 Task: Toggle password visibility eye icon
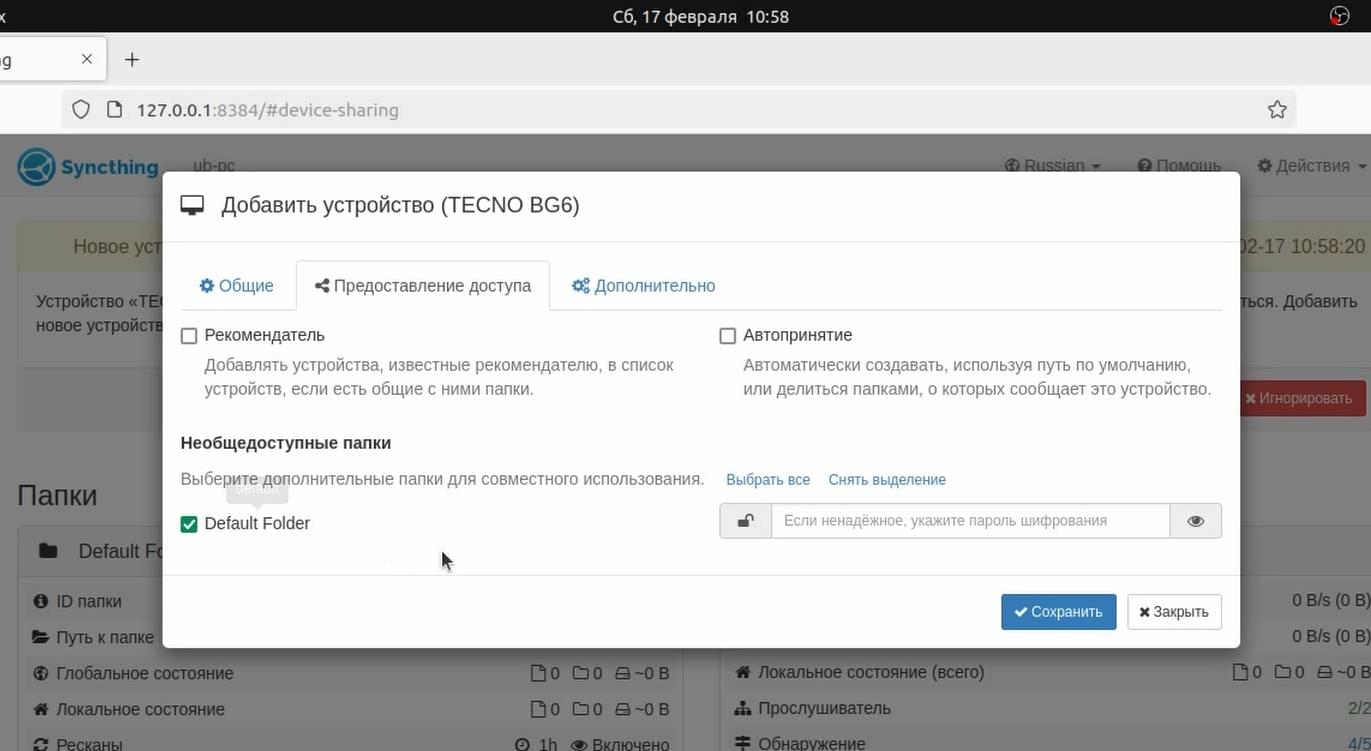tap(1196, 521)
